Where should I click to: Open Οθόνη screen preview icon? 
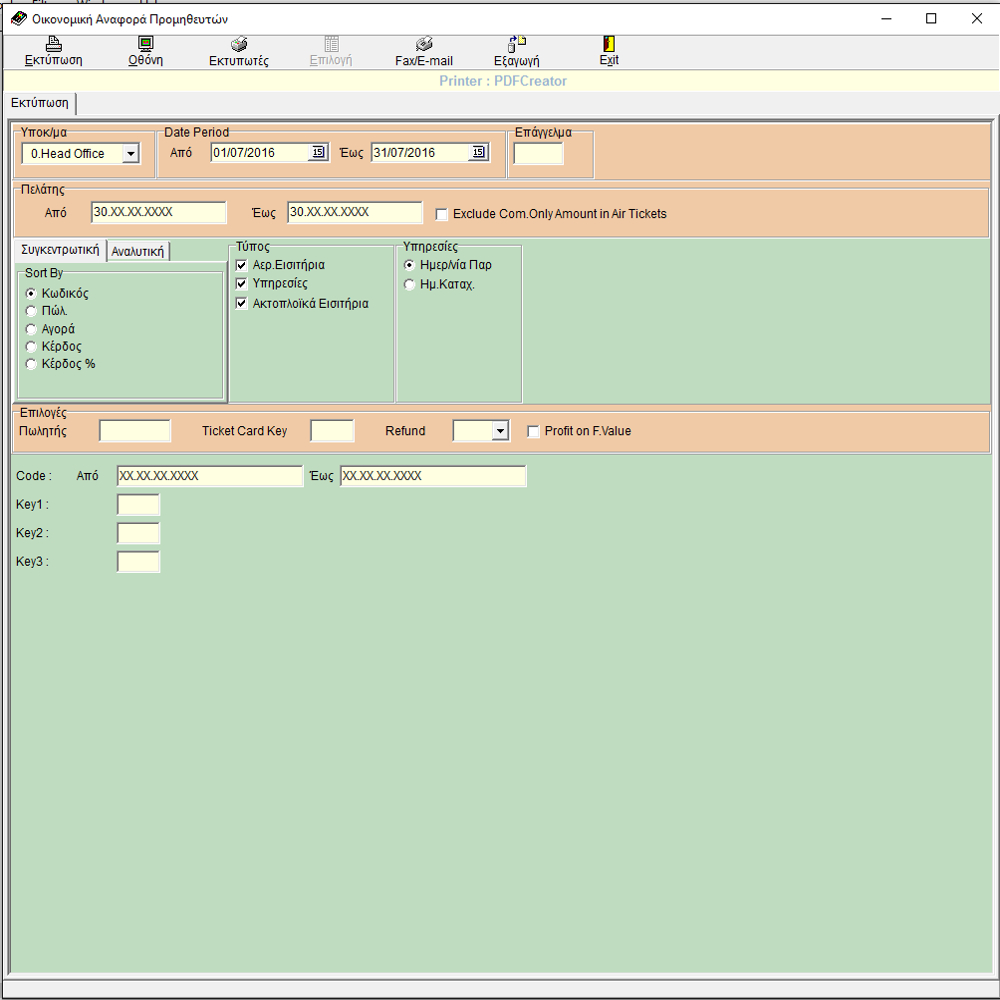point(145,44)
